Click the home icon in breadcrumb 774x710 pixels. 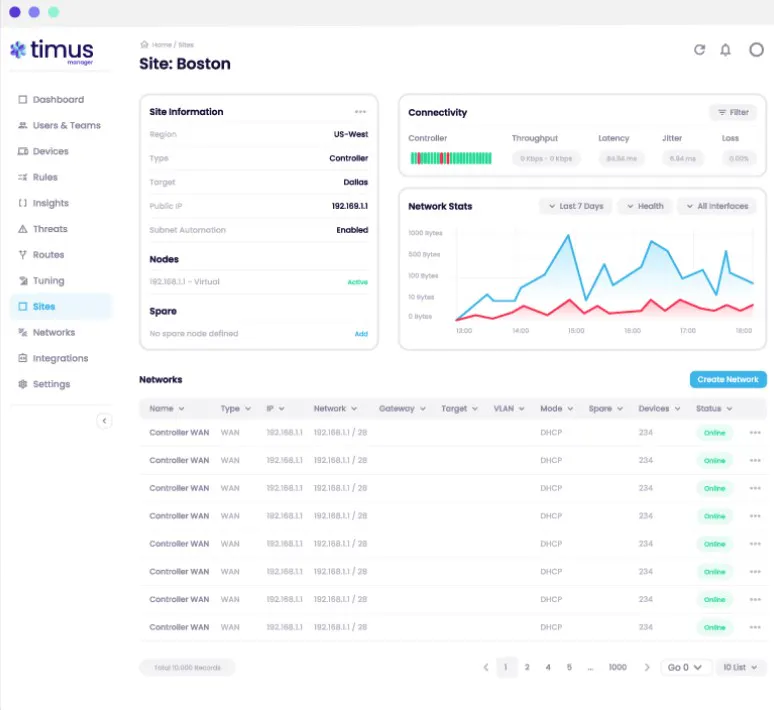[x=144, y=44]
